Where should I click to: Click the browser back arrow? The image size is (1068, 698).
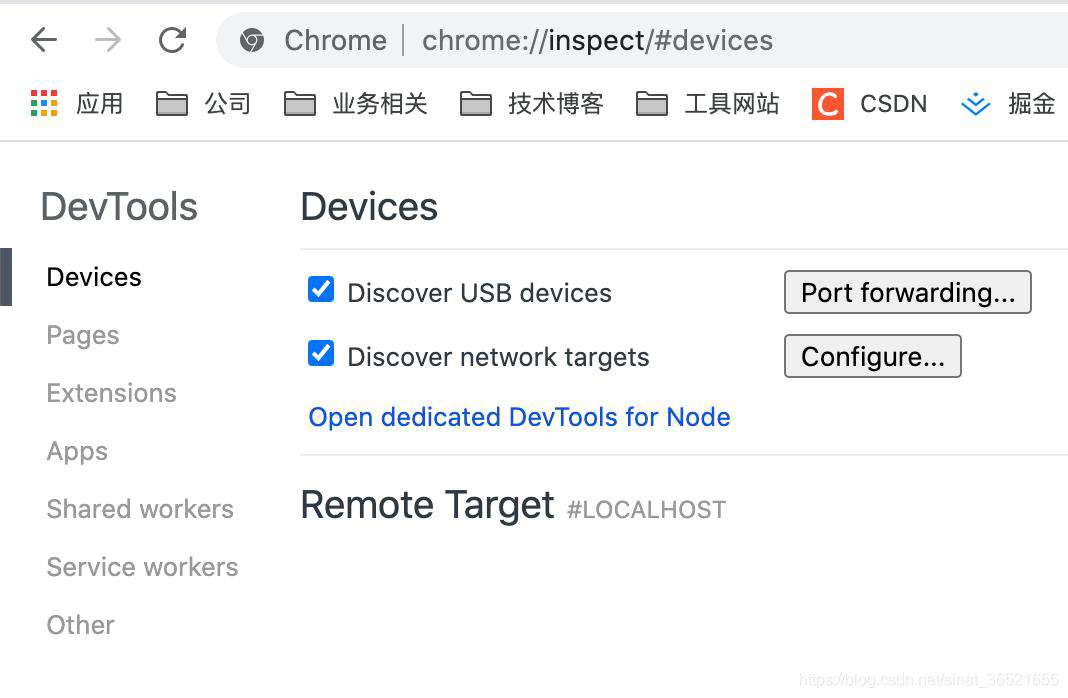44,40
